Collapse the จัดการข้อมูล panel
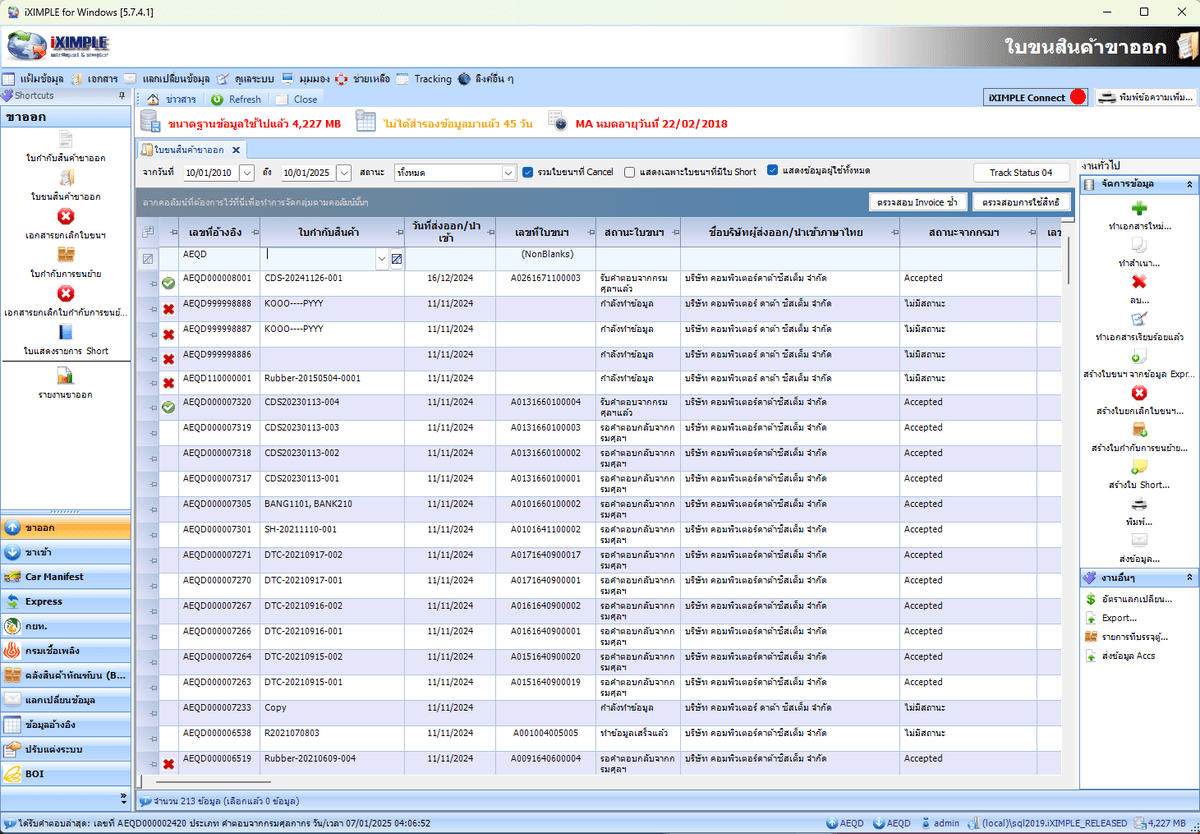Screen dimensions: 1200x834 pos(1189,185)
